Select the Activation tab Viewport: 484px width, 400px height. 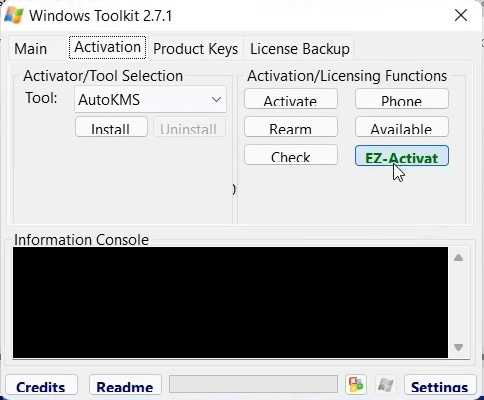(107, 47)
